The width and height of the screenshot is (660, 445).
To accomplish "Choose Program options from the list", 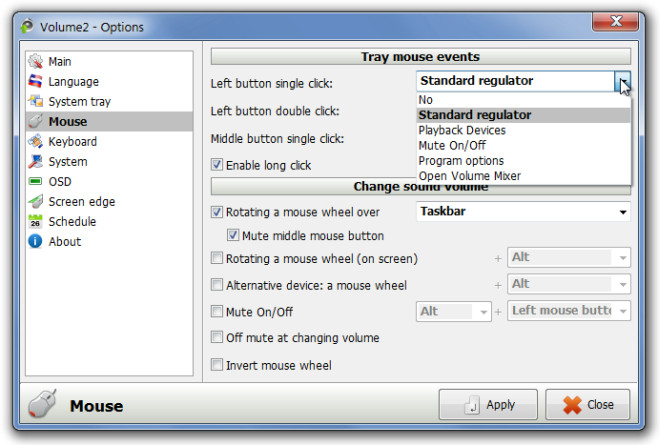I will [x=524, y=161].
